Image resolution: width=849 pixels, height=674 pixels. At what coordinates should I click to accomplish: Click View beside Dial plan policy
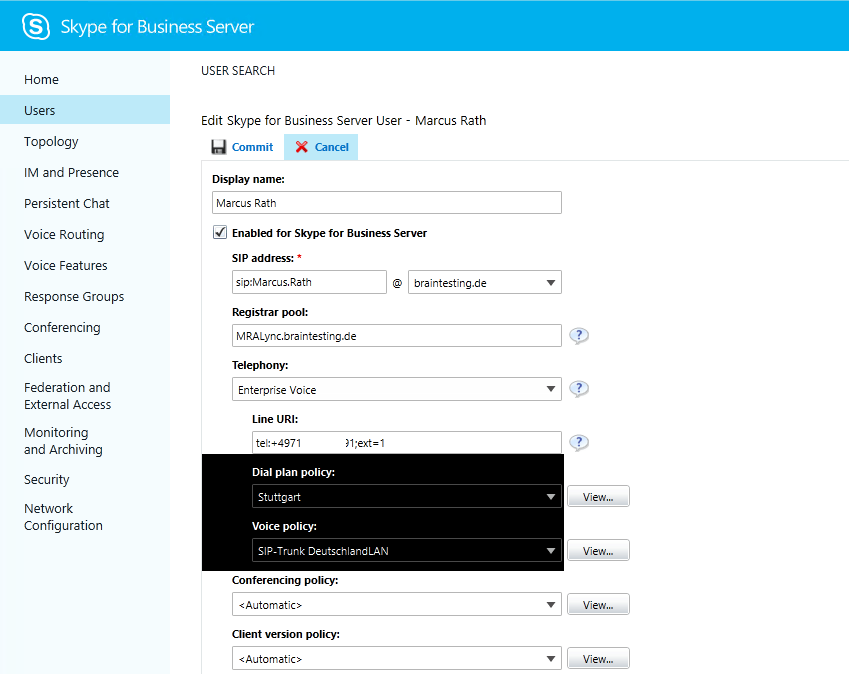pos(598,496)
